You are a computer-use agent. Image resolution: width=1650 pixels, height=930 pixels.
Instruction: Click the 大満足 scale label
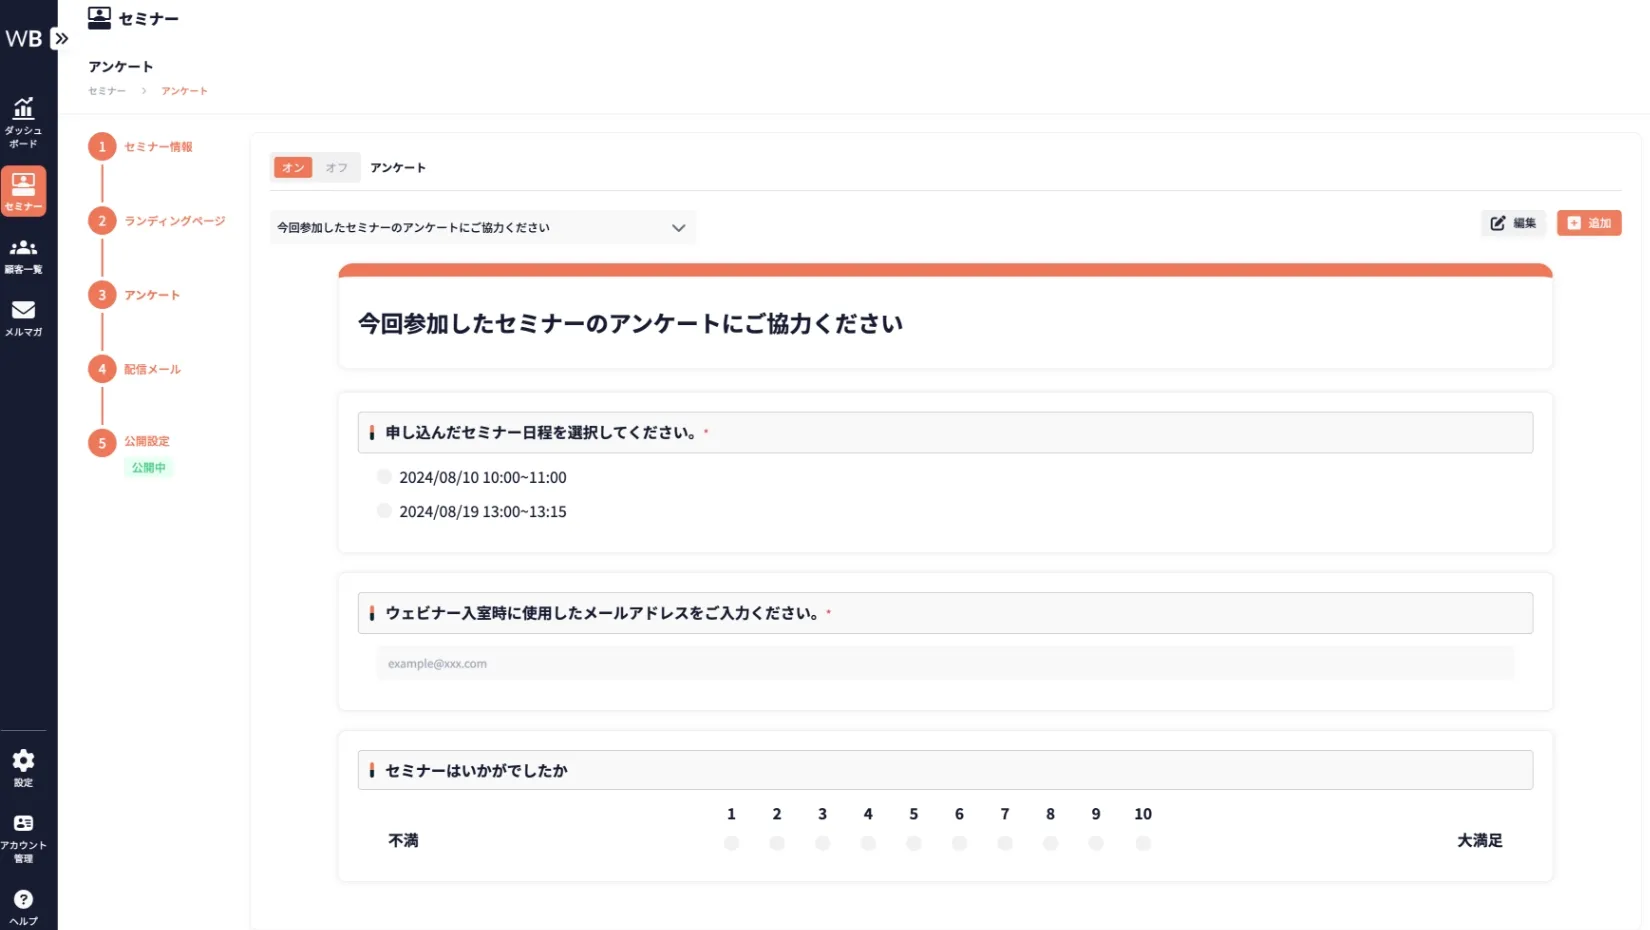coord(1480,841)
